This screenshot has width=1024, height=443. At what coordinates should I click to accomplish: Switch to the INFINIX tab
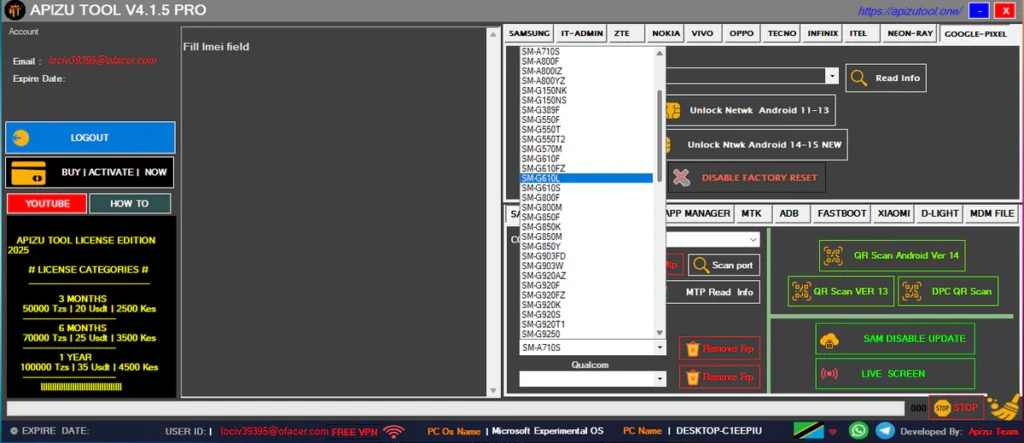[823, 33]
